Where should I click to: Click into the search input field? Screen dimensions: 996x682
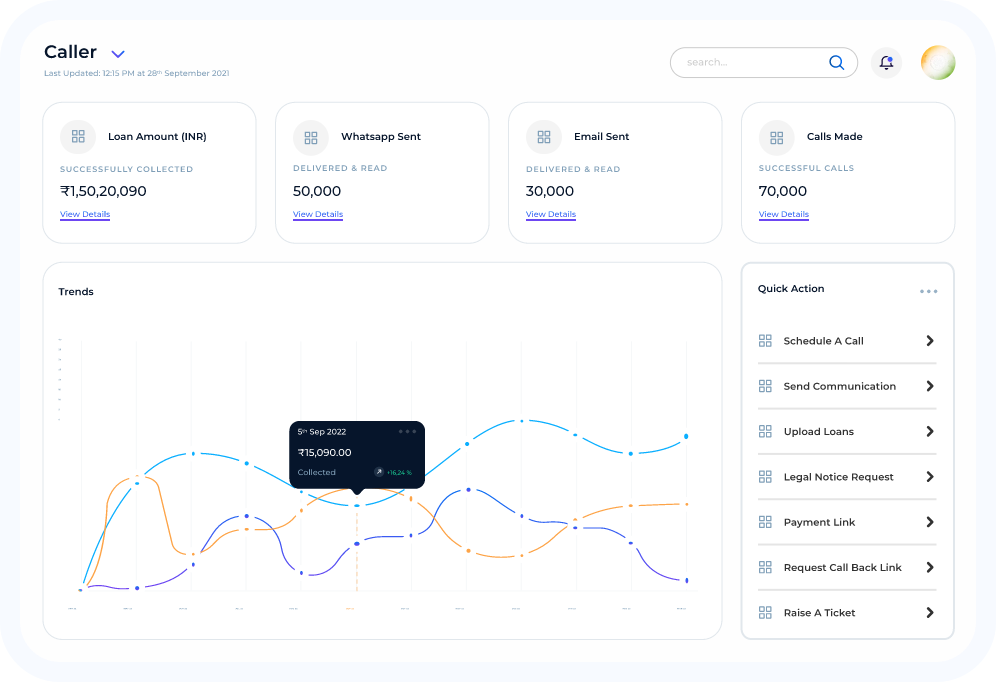[750, 63]
